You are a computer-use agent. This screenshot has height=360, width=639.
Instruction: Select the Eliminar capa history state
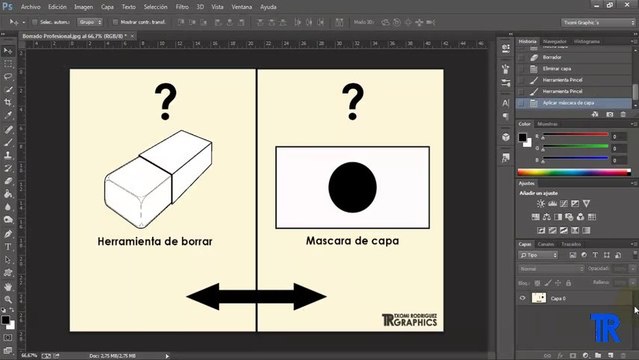point(574,69)
